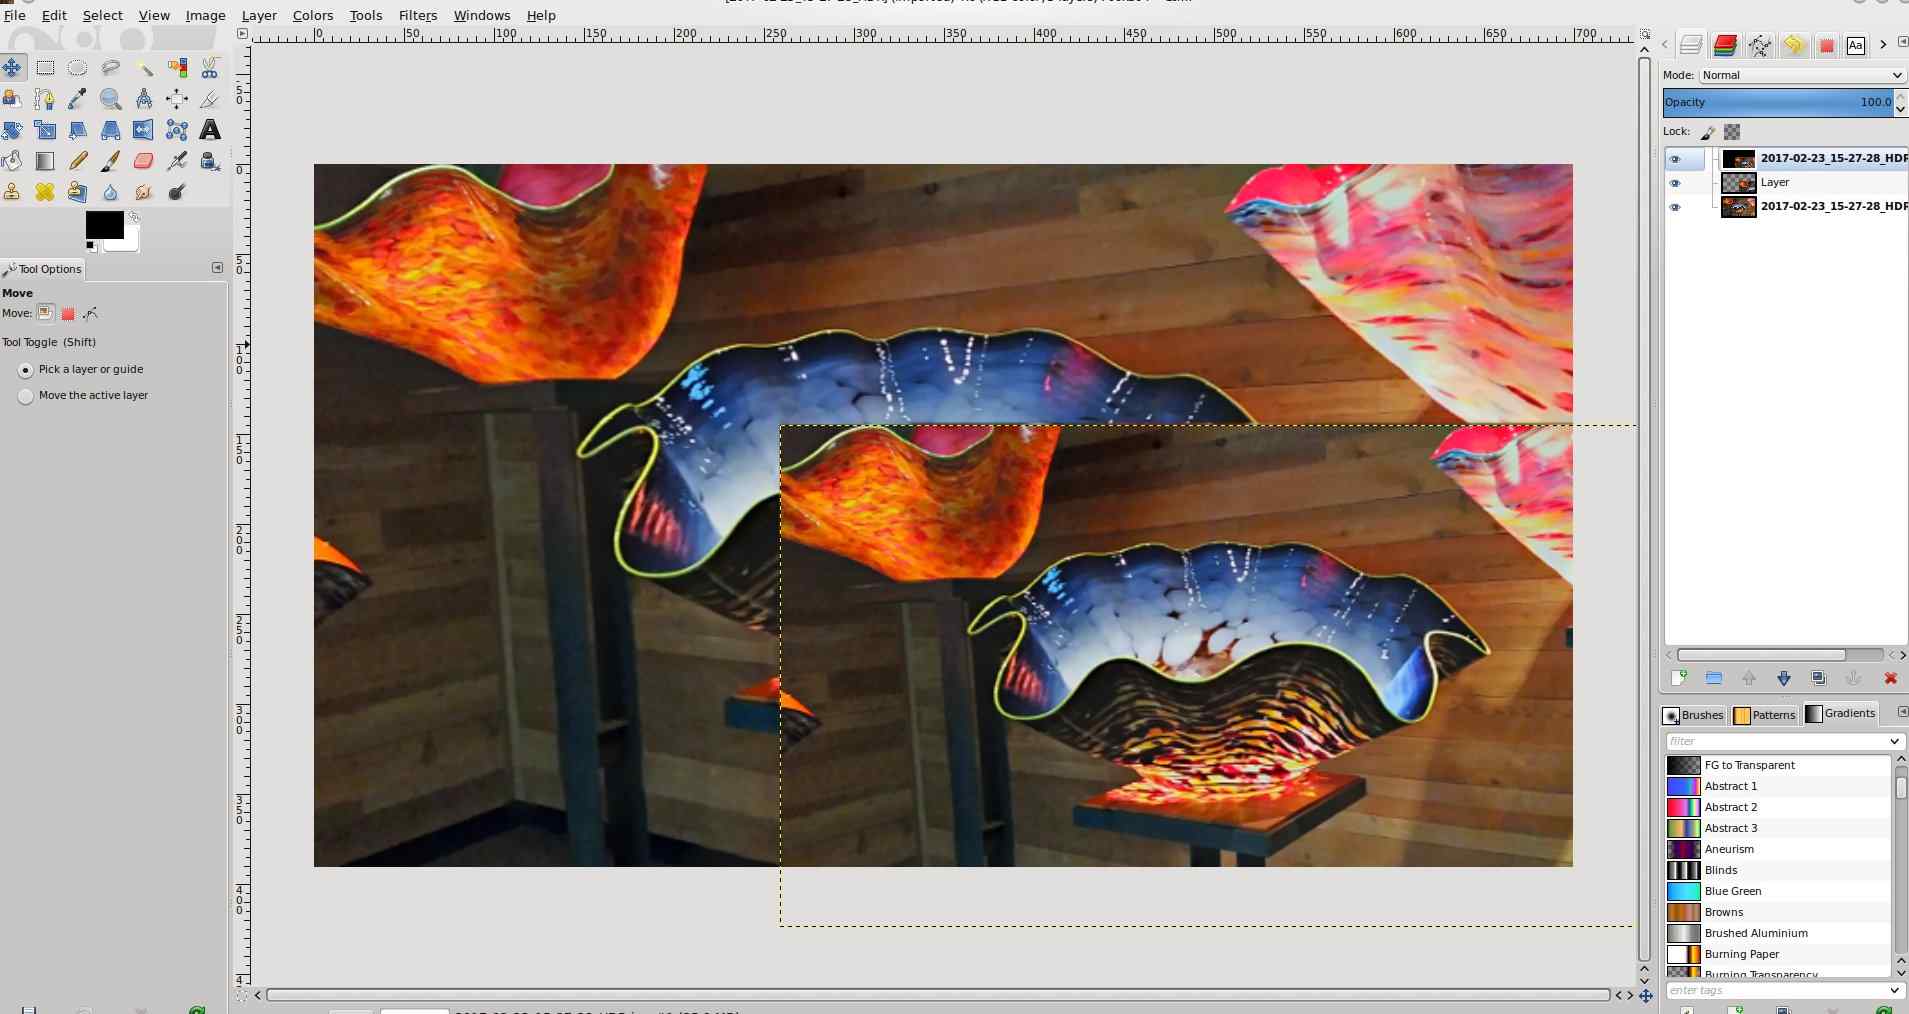Open the Layer menu

coord(259,15)
